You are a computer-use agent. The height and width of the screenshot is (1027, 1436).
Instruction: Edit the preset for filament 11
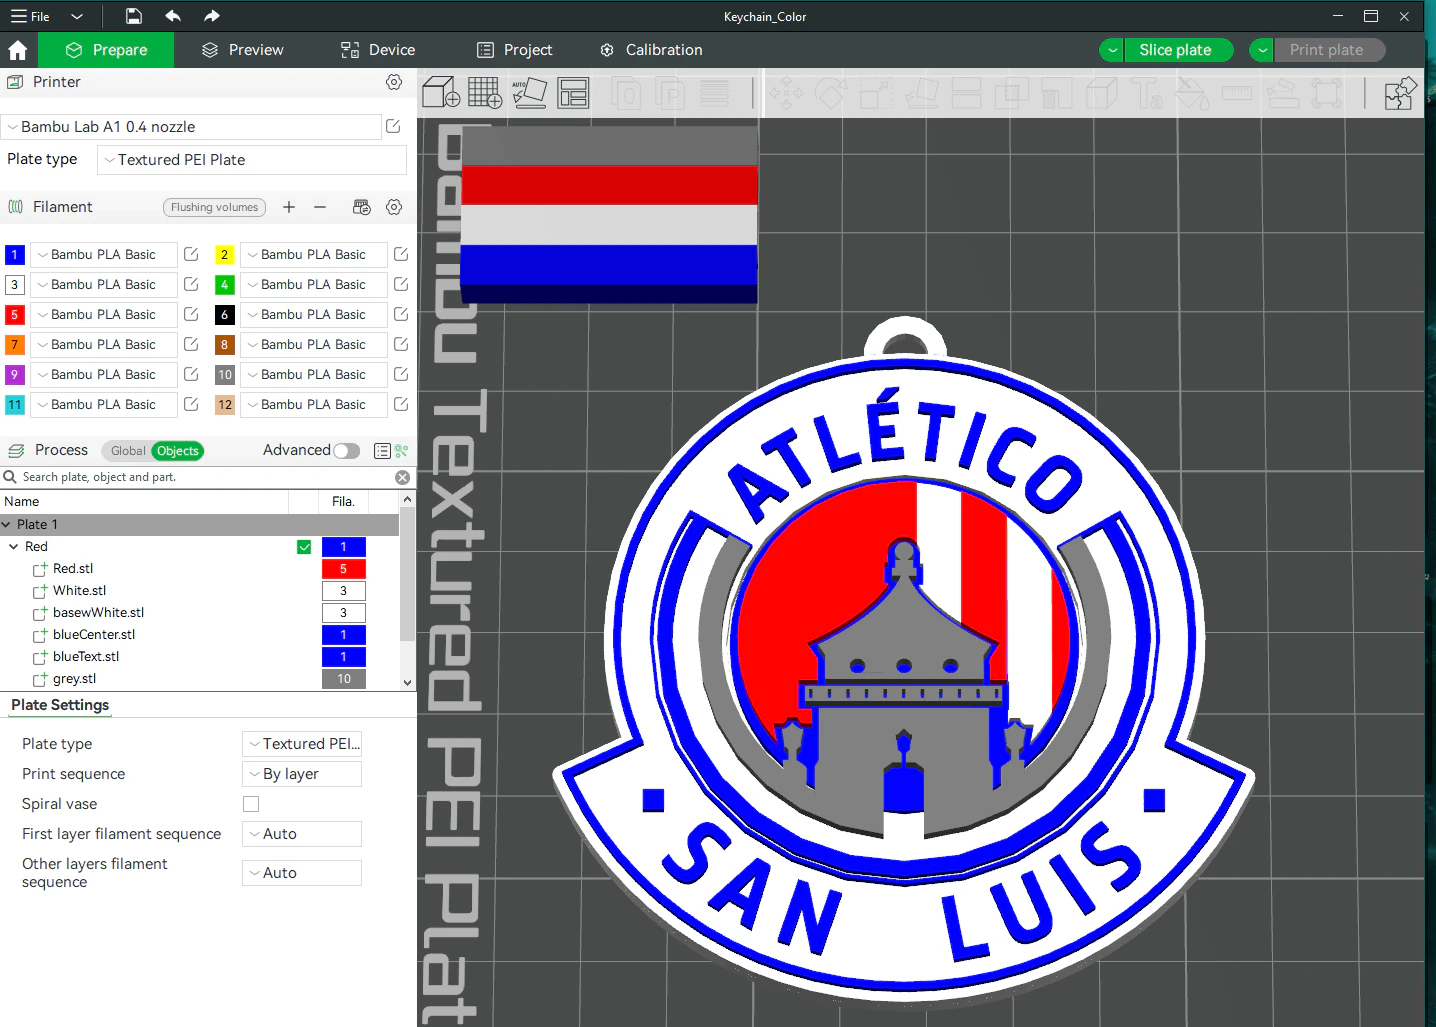pos(191,405)
